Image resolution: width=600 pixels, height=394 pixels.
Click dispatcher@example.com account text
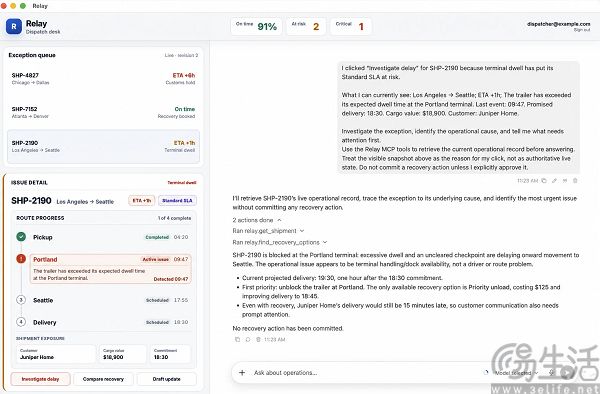coord(558,24)
